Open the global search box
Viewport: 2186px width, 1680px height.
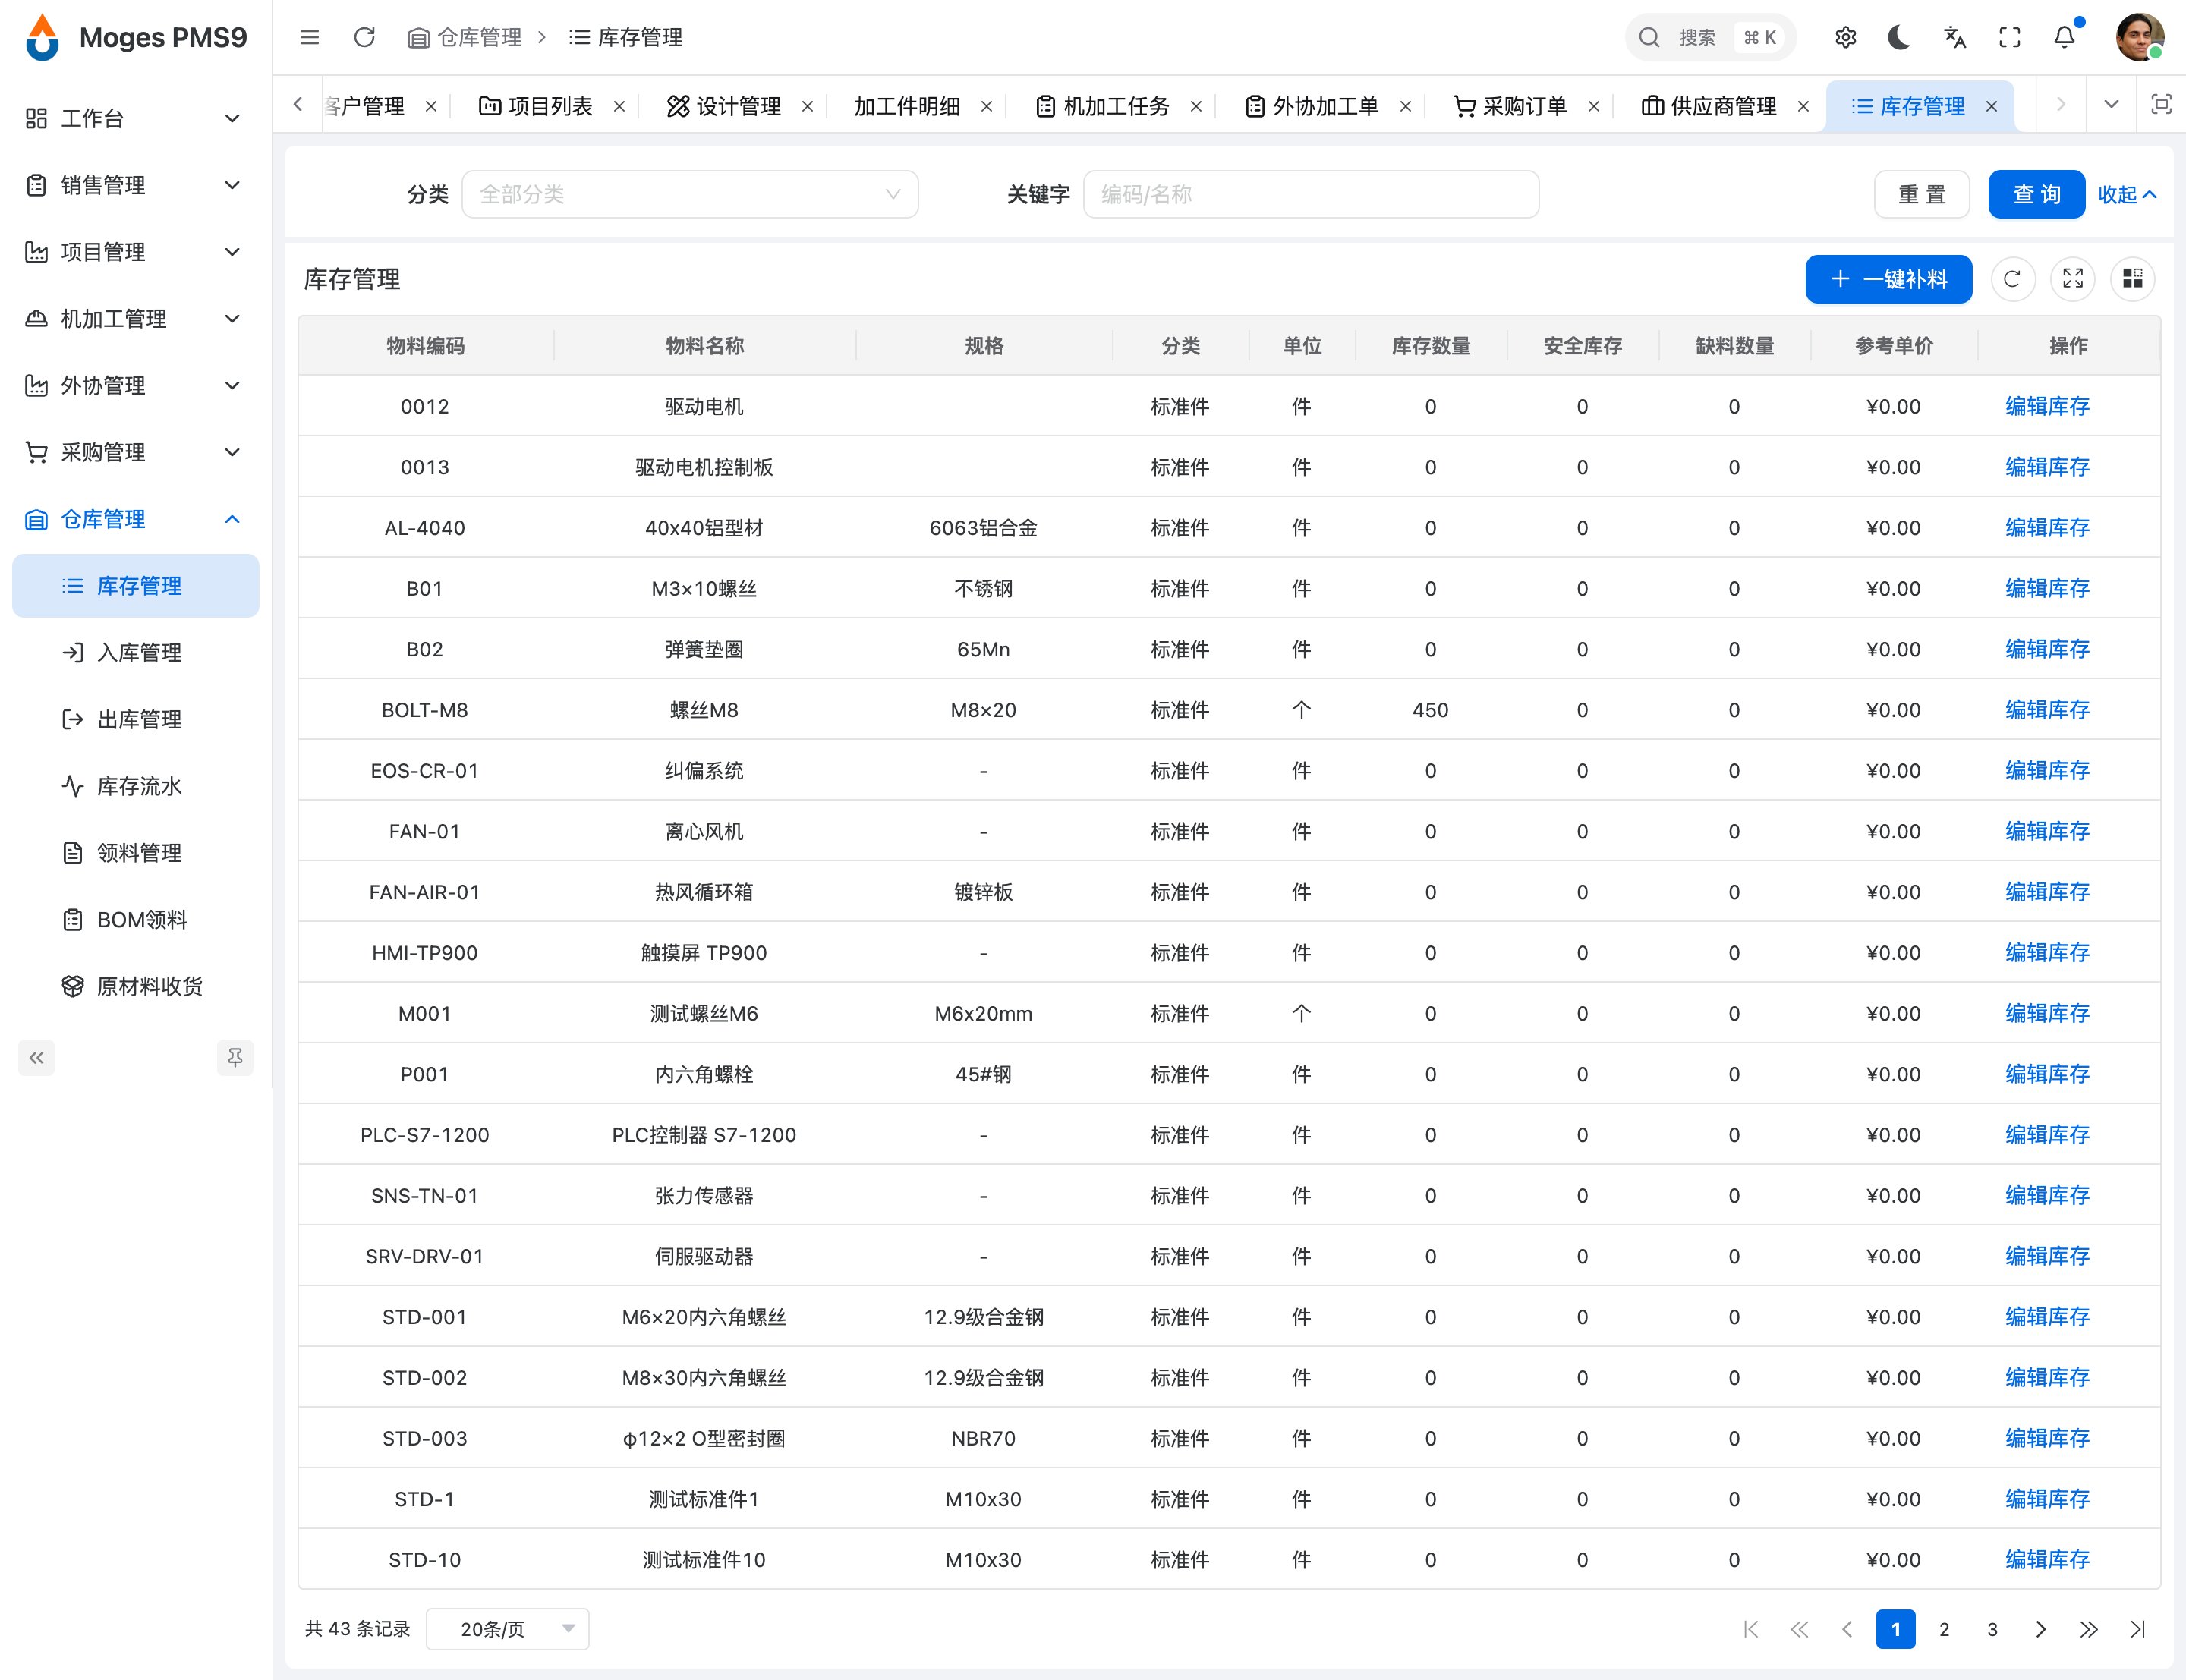coord(1710,38)
